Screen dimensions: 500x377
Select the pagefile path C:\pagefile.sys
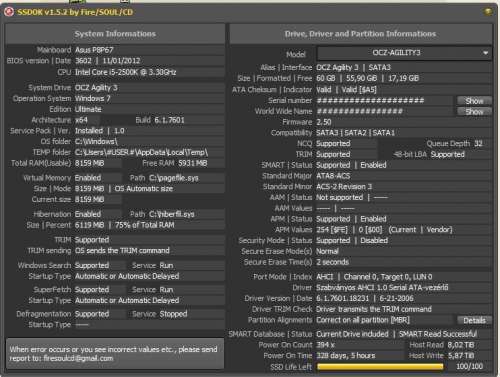[174, 178]
